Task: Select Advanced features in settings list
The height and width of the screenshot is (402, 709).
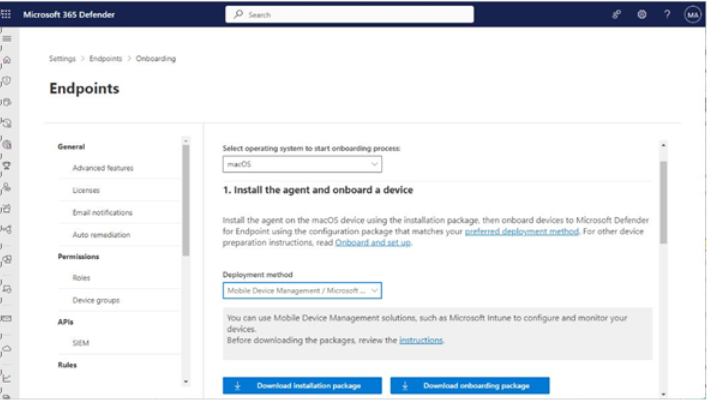Action: (x=103, y=168)
